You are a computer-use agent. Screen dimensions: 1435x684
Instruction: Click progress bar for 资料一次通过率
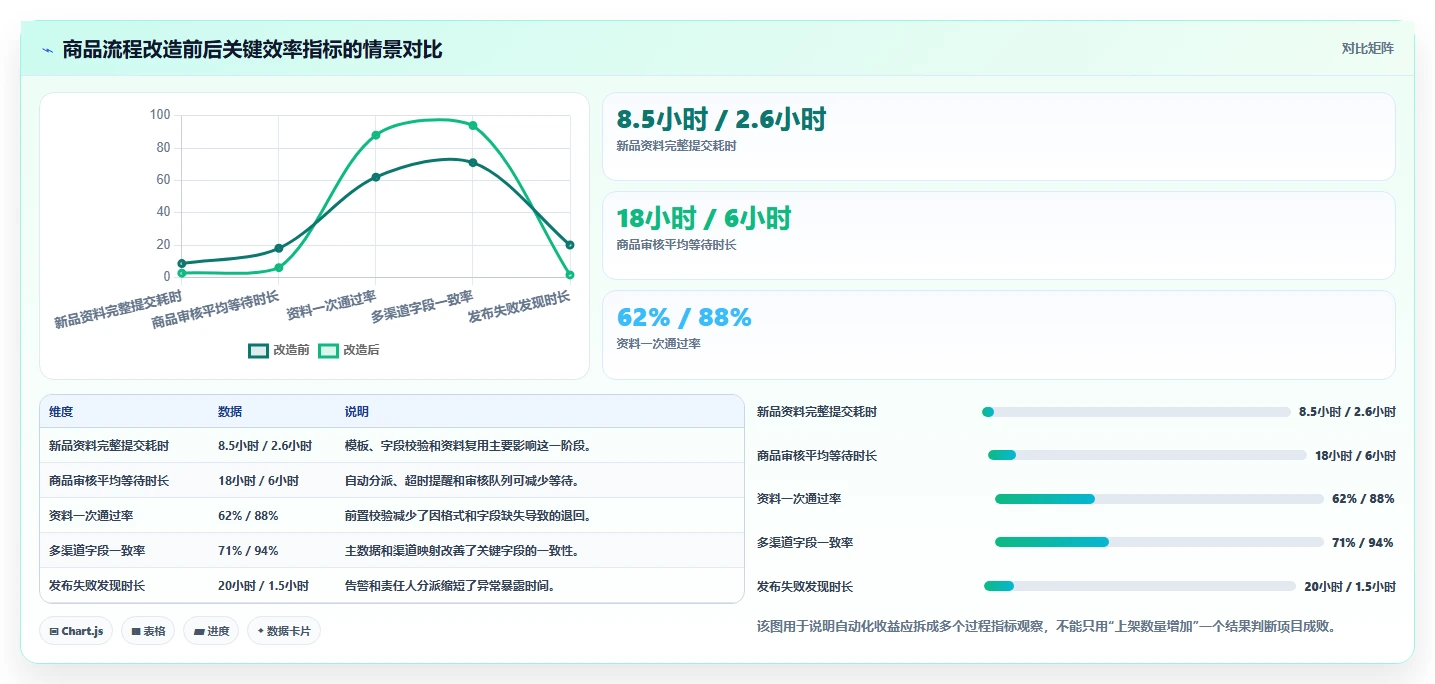(x=1159, y=499)
